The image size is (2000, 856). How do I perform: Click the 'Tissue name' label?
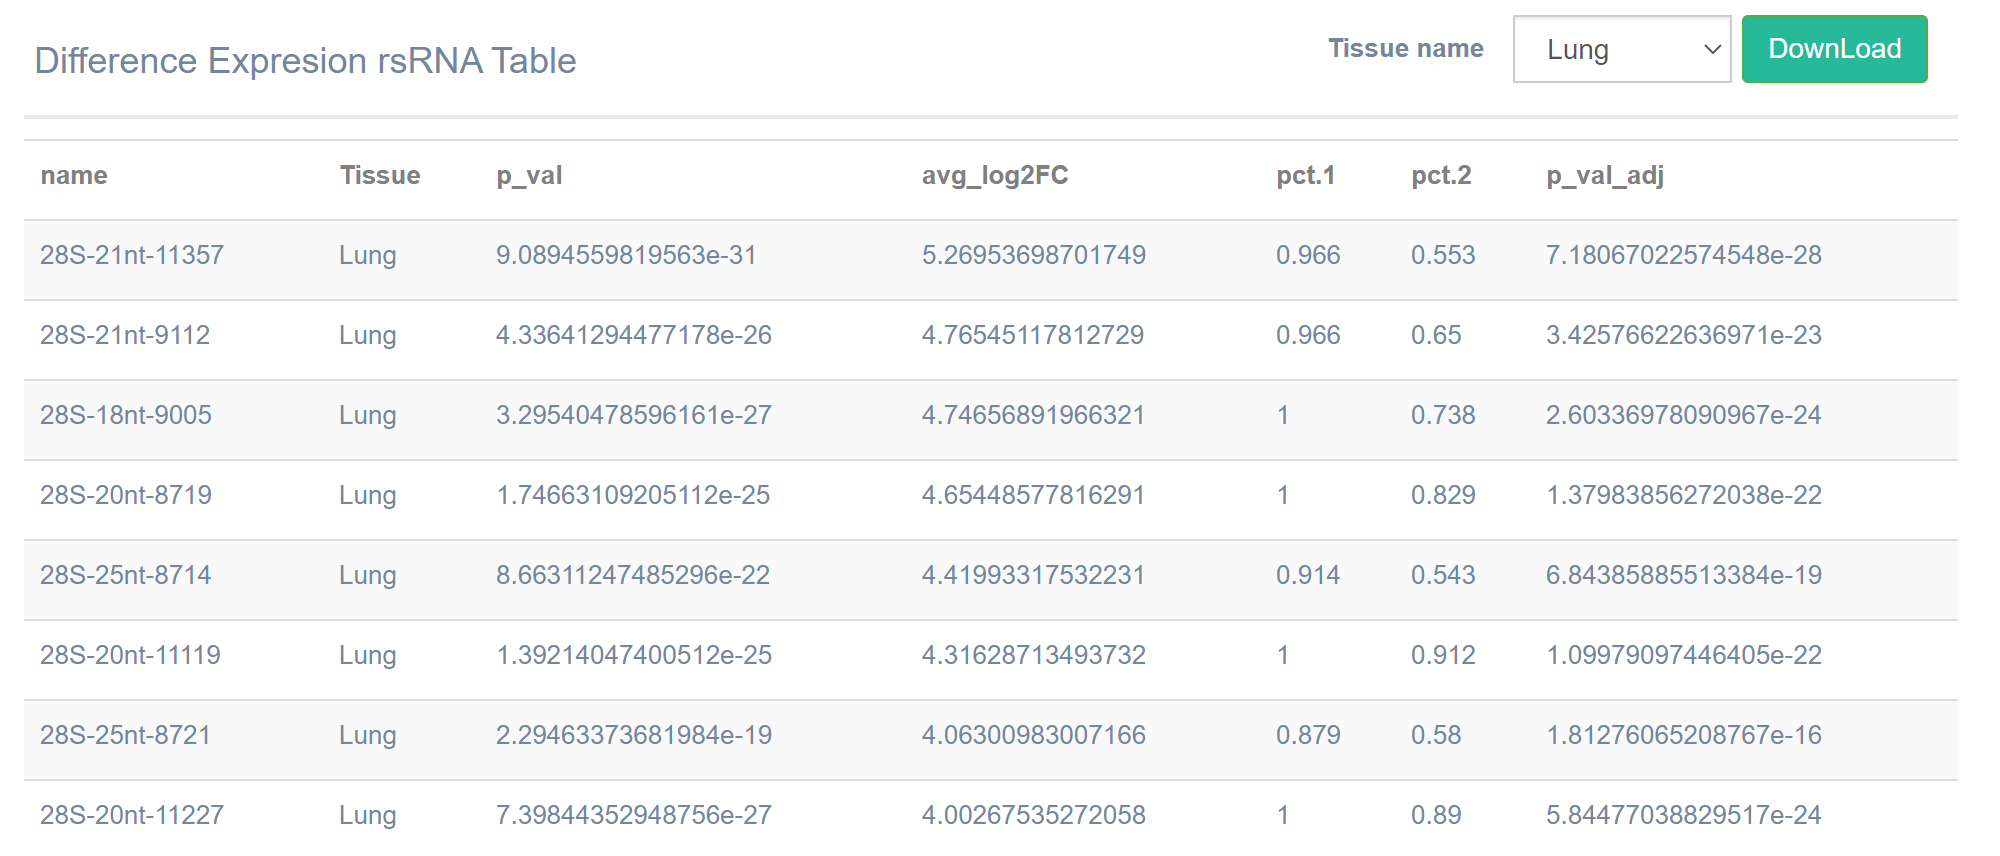1406,48
